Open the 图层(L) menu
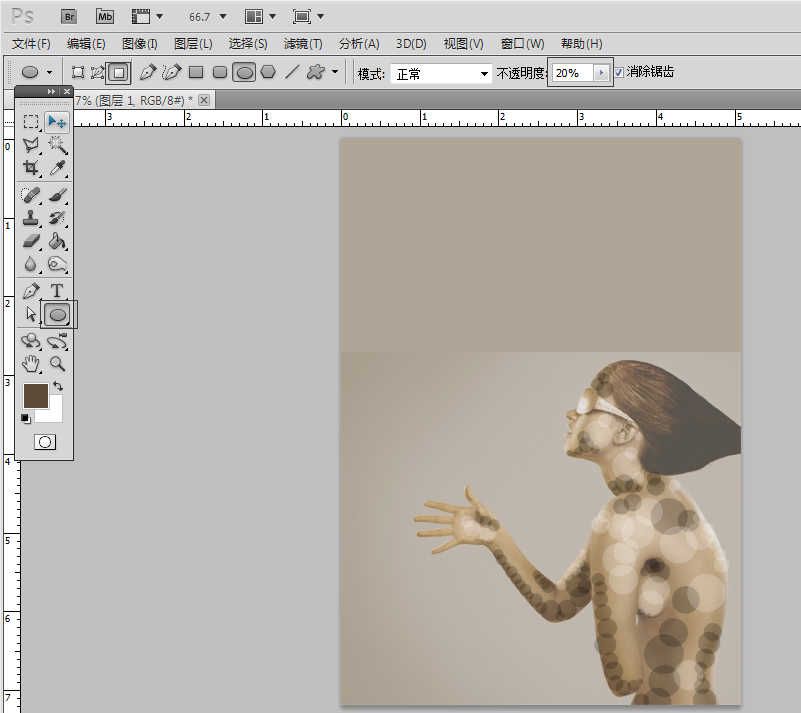The image size is (801, 713). point(193,44)
